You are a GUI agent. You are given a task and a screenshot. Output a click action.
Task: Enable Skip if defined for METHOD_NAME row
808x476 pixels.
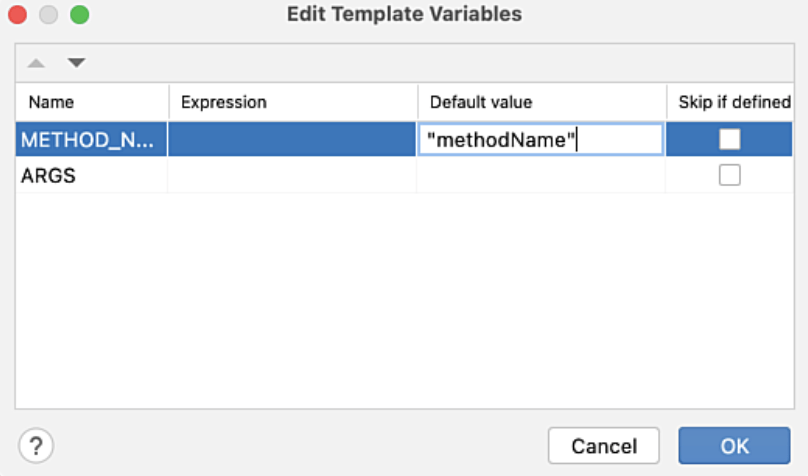730,139
